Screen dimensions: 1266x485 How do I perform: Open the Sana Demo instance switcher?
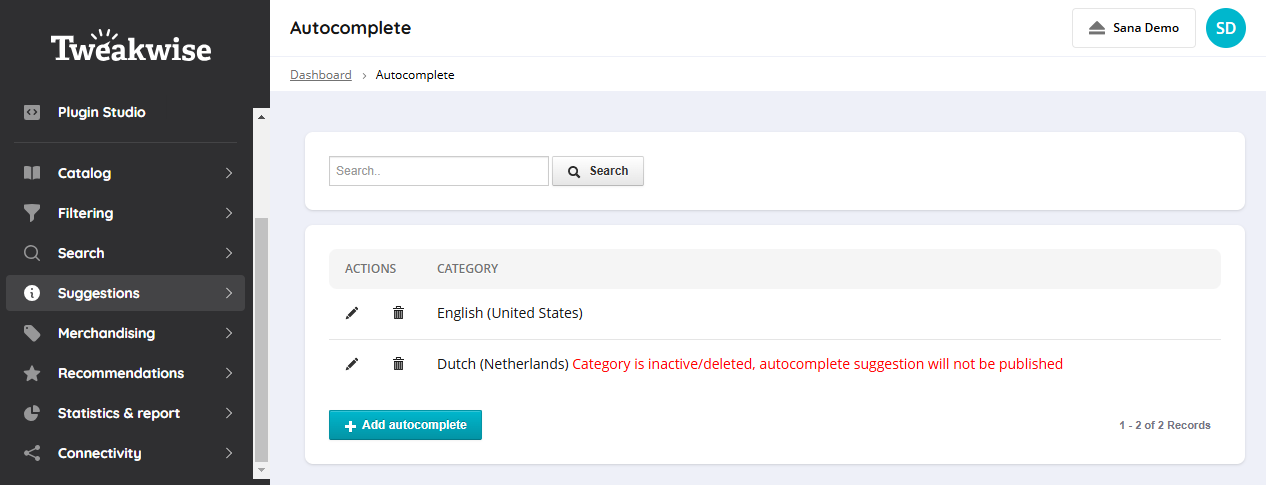point(1134,28)
